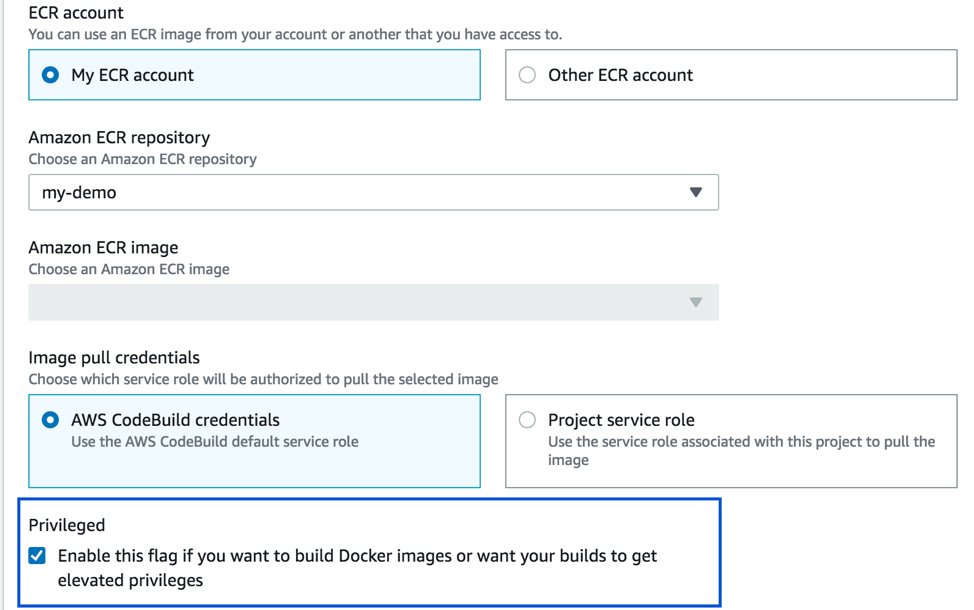Viewport: 974px width, 610px height.
Task: Select the Other ECR account radio option
Action: [x=527, y=75]
